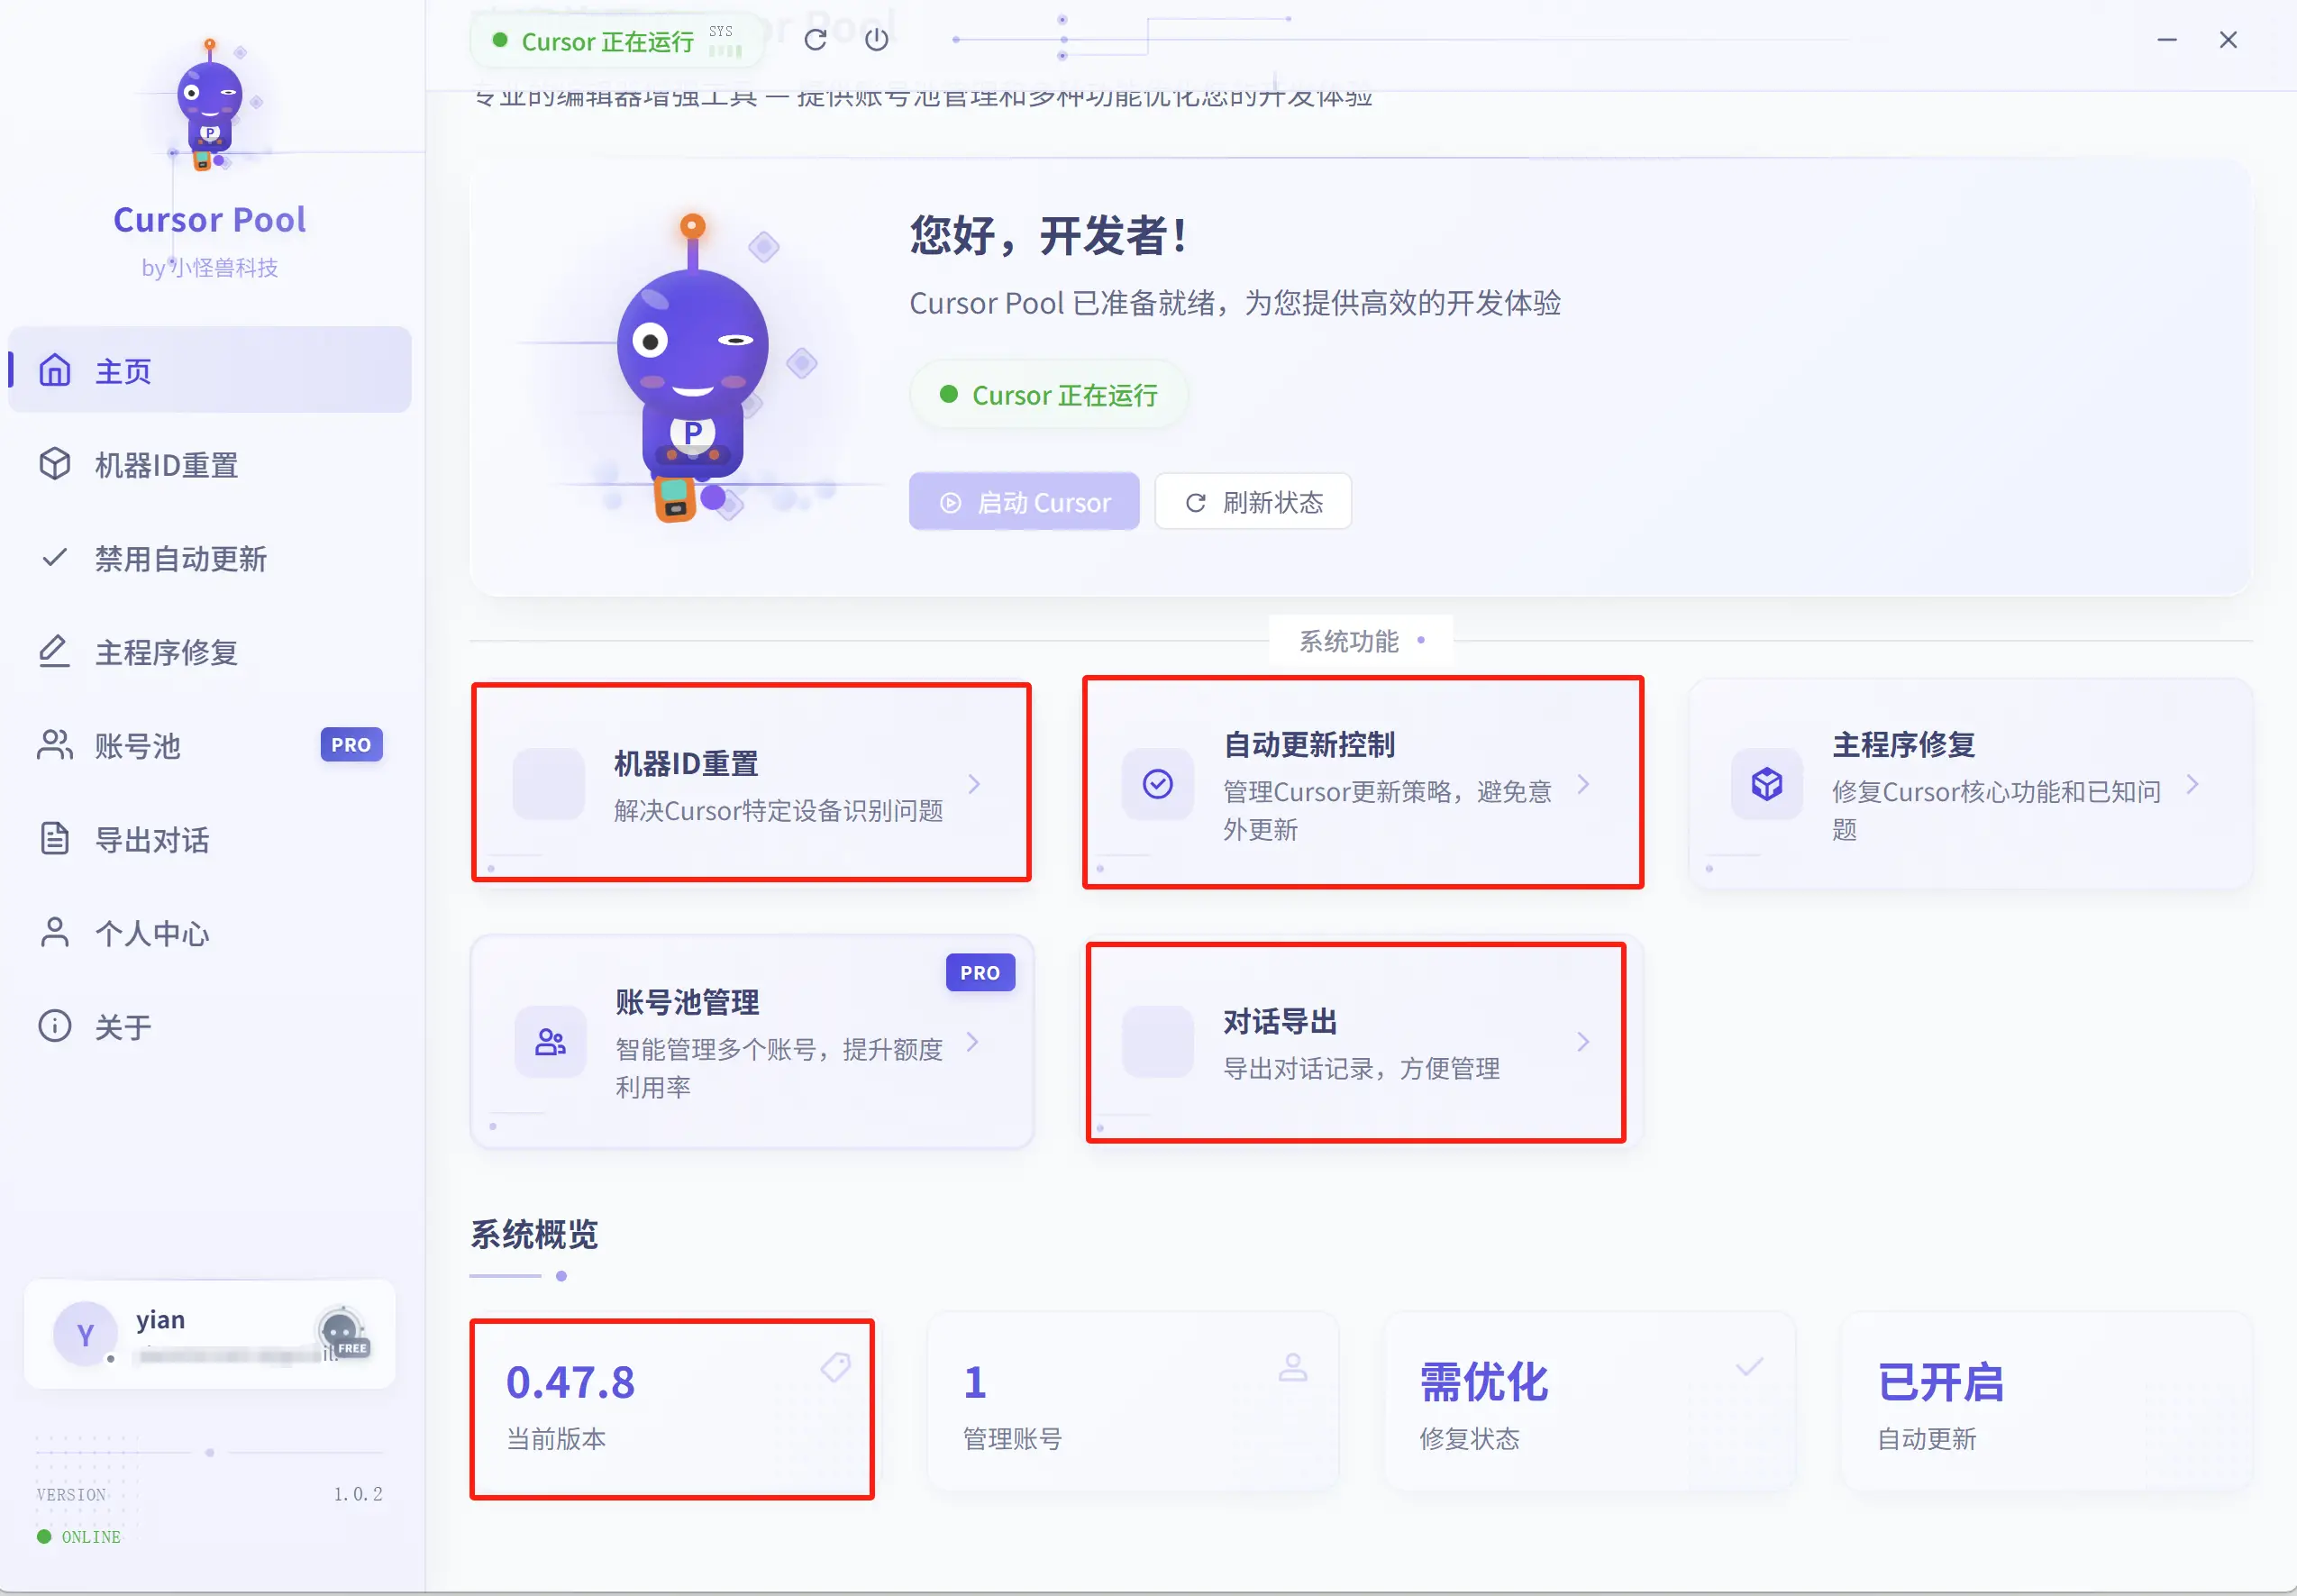This screenshot has height=1596, width=2297.
Task: Click the power icon in top bar
Action: click(x=877, y=39)
